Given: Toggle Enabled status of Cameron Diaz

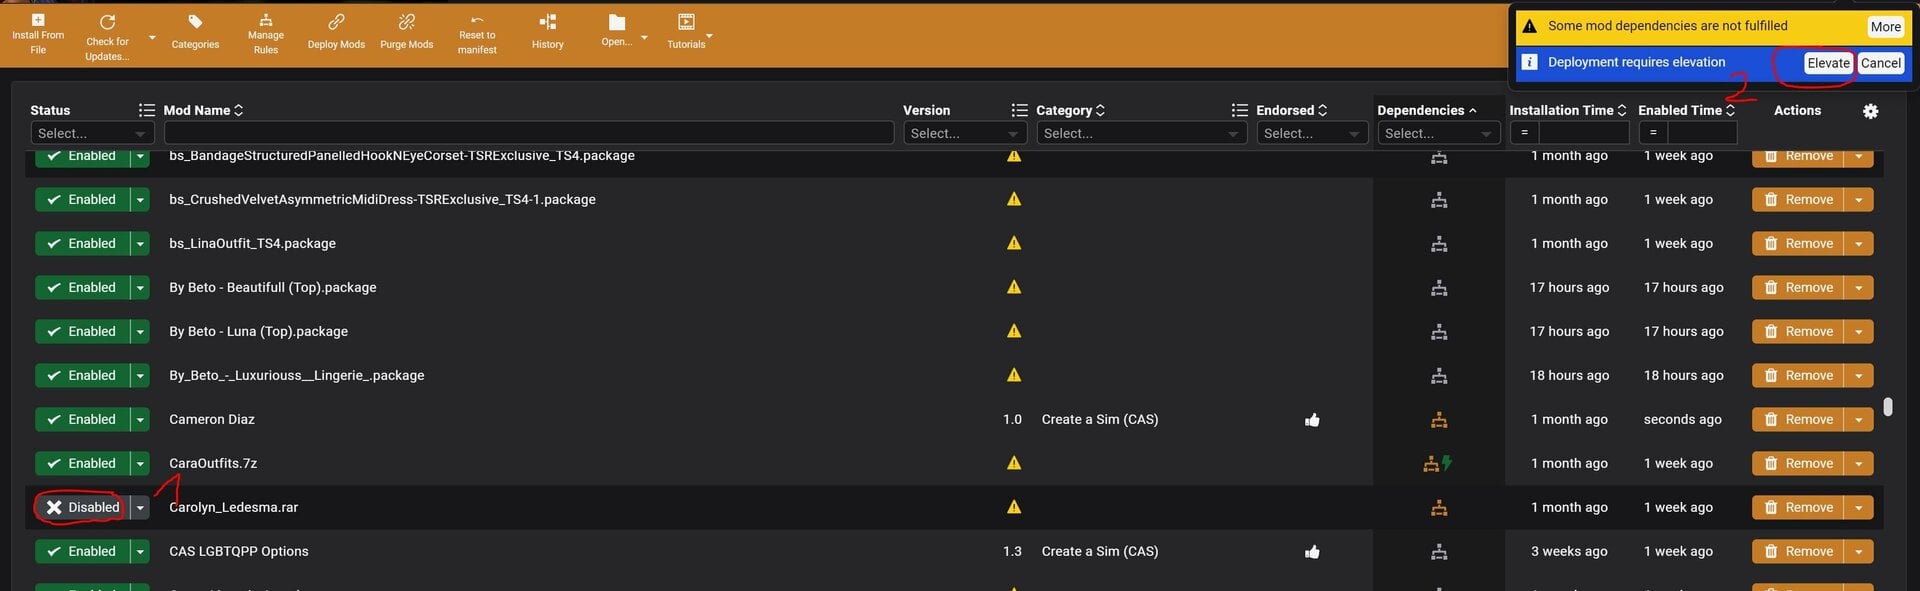Looking at the screenshot, I should pos(82,420).
